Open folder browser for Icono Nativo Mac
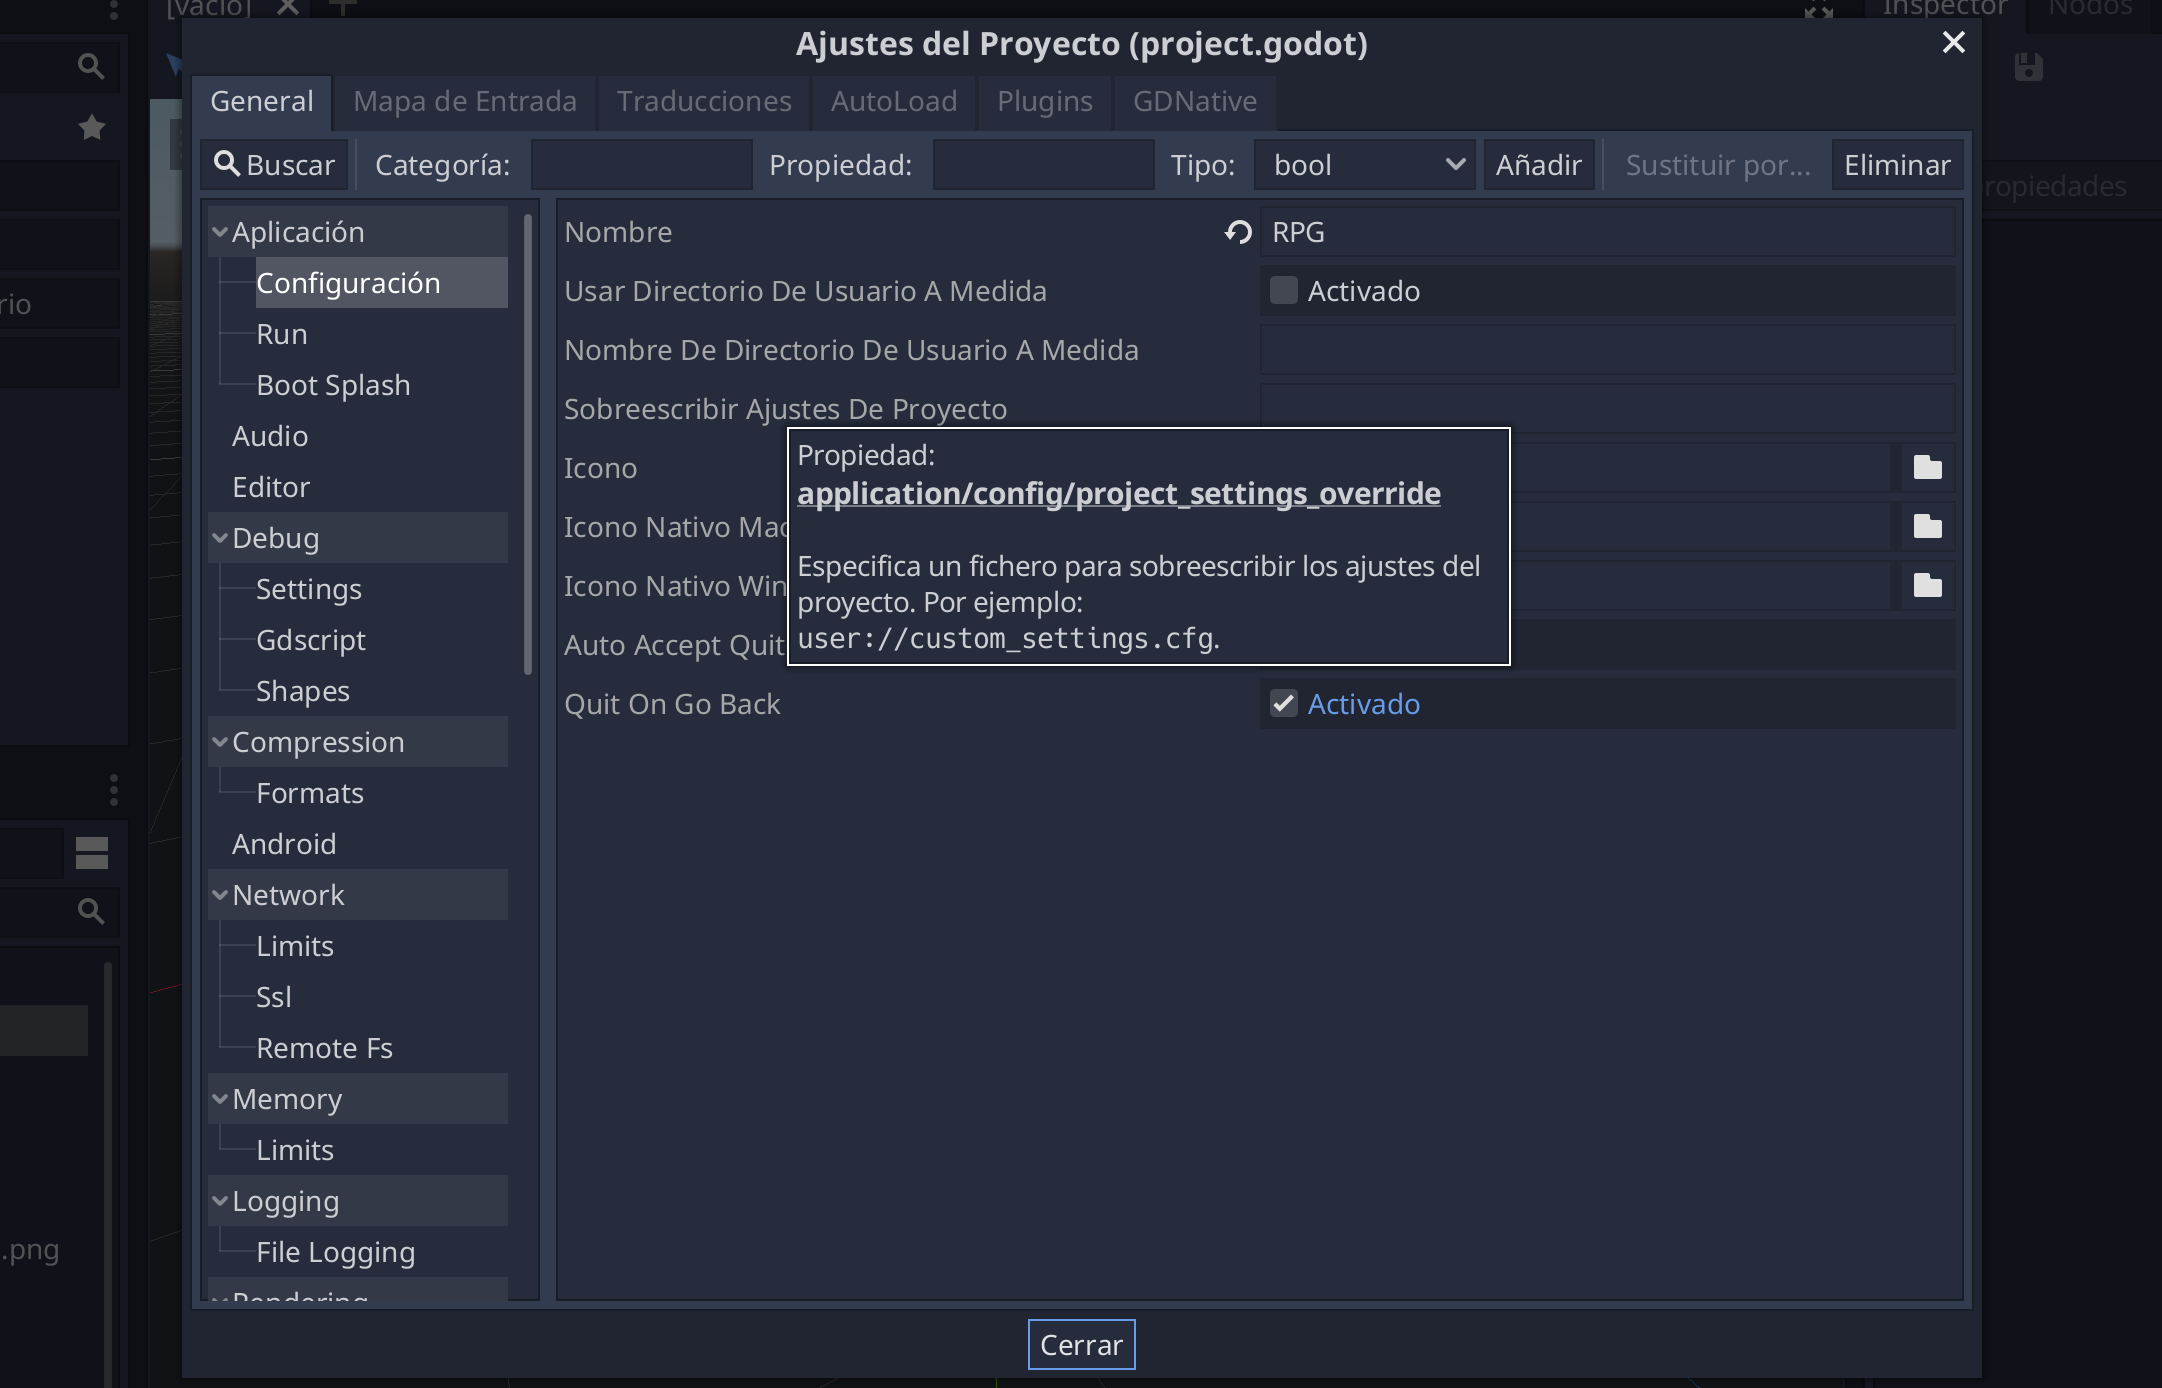Viewport: 2162px width, 1388px height. [x=1927, y=527]
